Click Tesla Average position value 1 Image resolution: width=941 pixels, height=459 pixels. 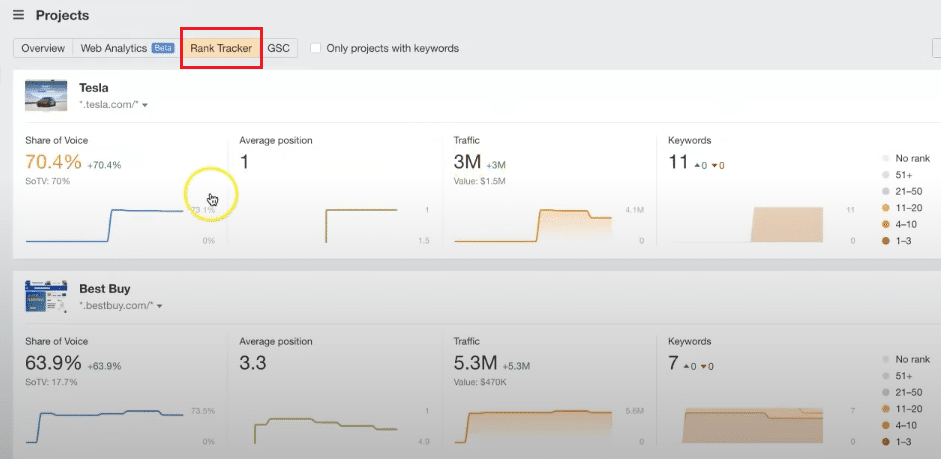pos(244,162)
